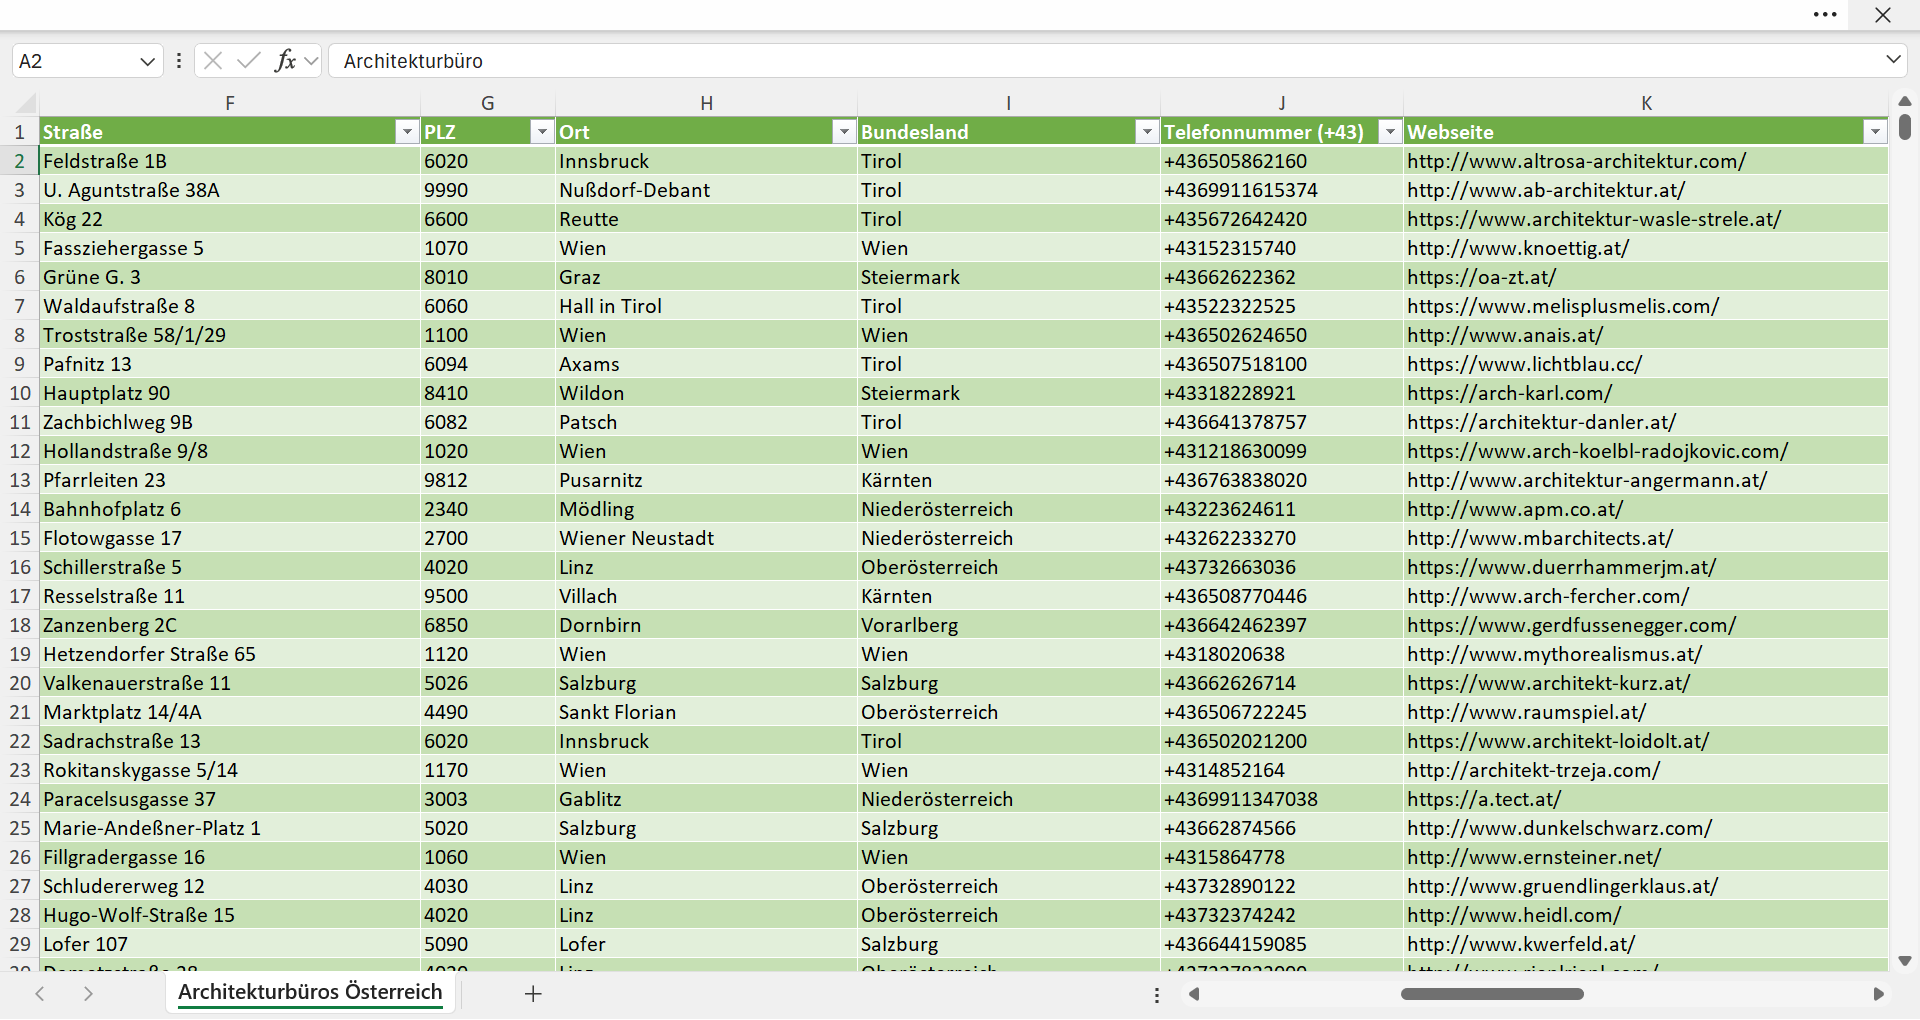Open link https://a.tect.at/

pyautogui.click(x=1484, y=799)
